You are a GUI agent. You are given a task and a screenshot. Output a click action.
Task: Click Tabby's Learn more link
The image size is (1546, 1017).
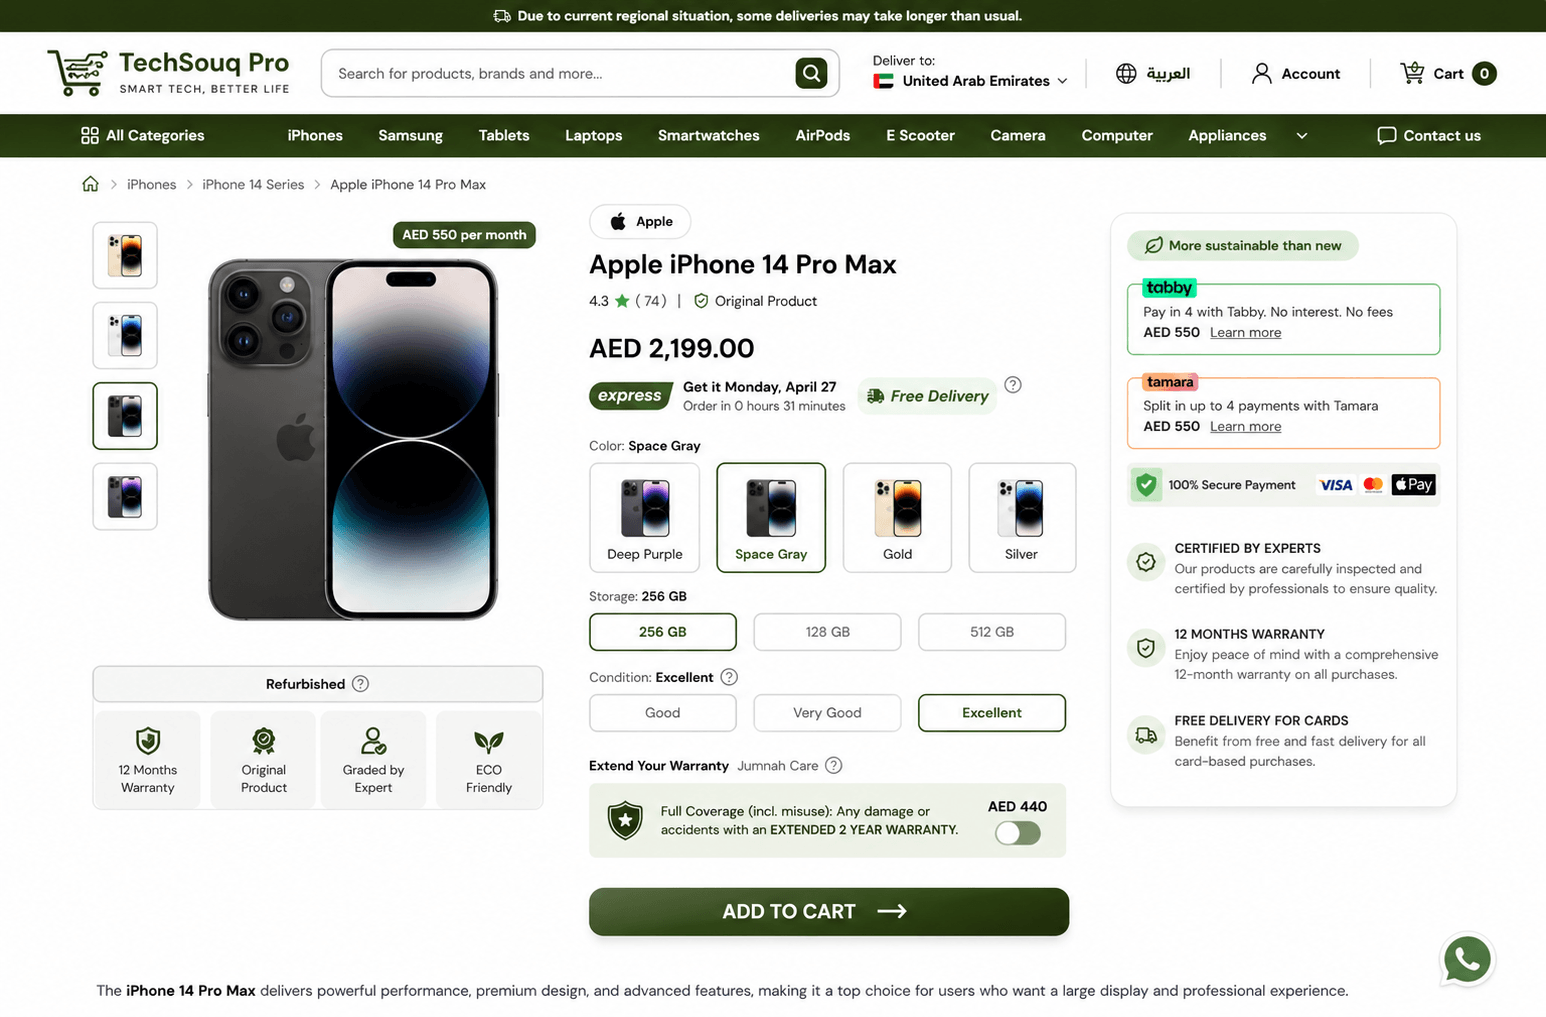click(1245, 333)
